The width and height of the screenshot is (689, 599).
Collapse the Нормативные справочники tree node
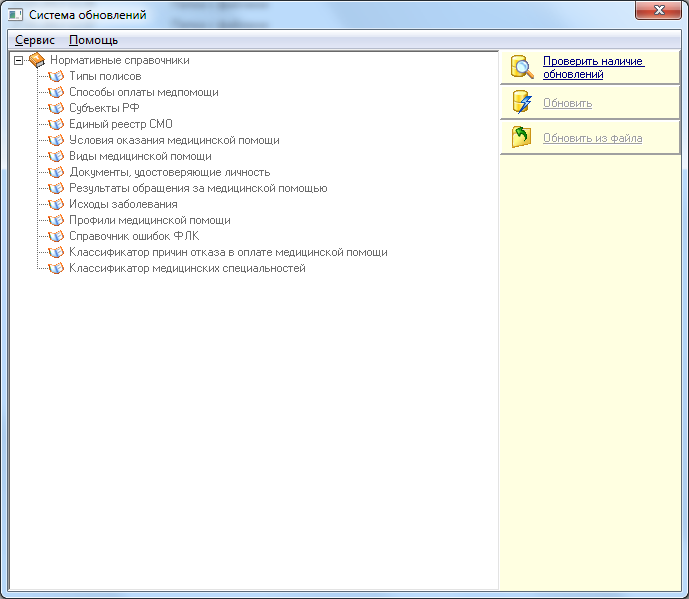click(18, 60)
